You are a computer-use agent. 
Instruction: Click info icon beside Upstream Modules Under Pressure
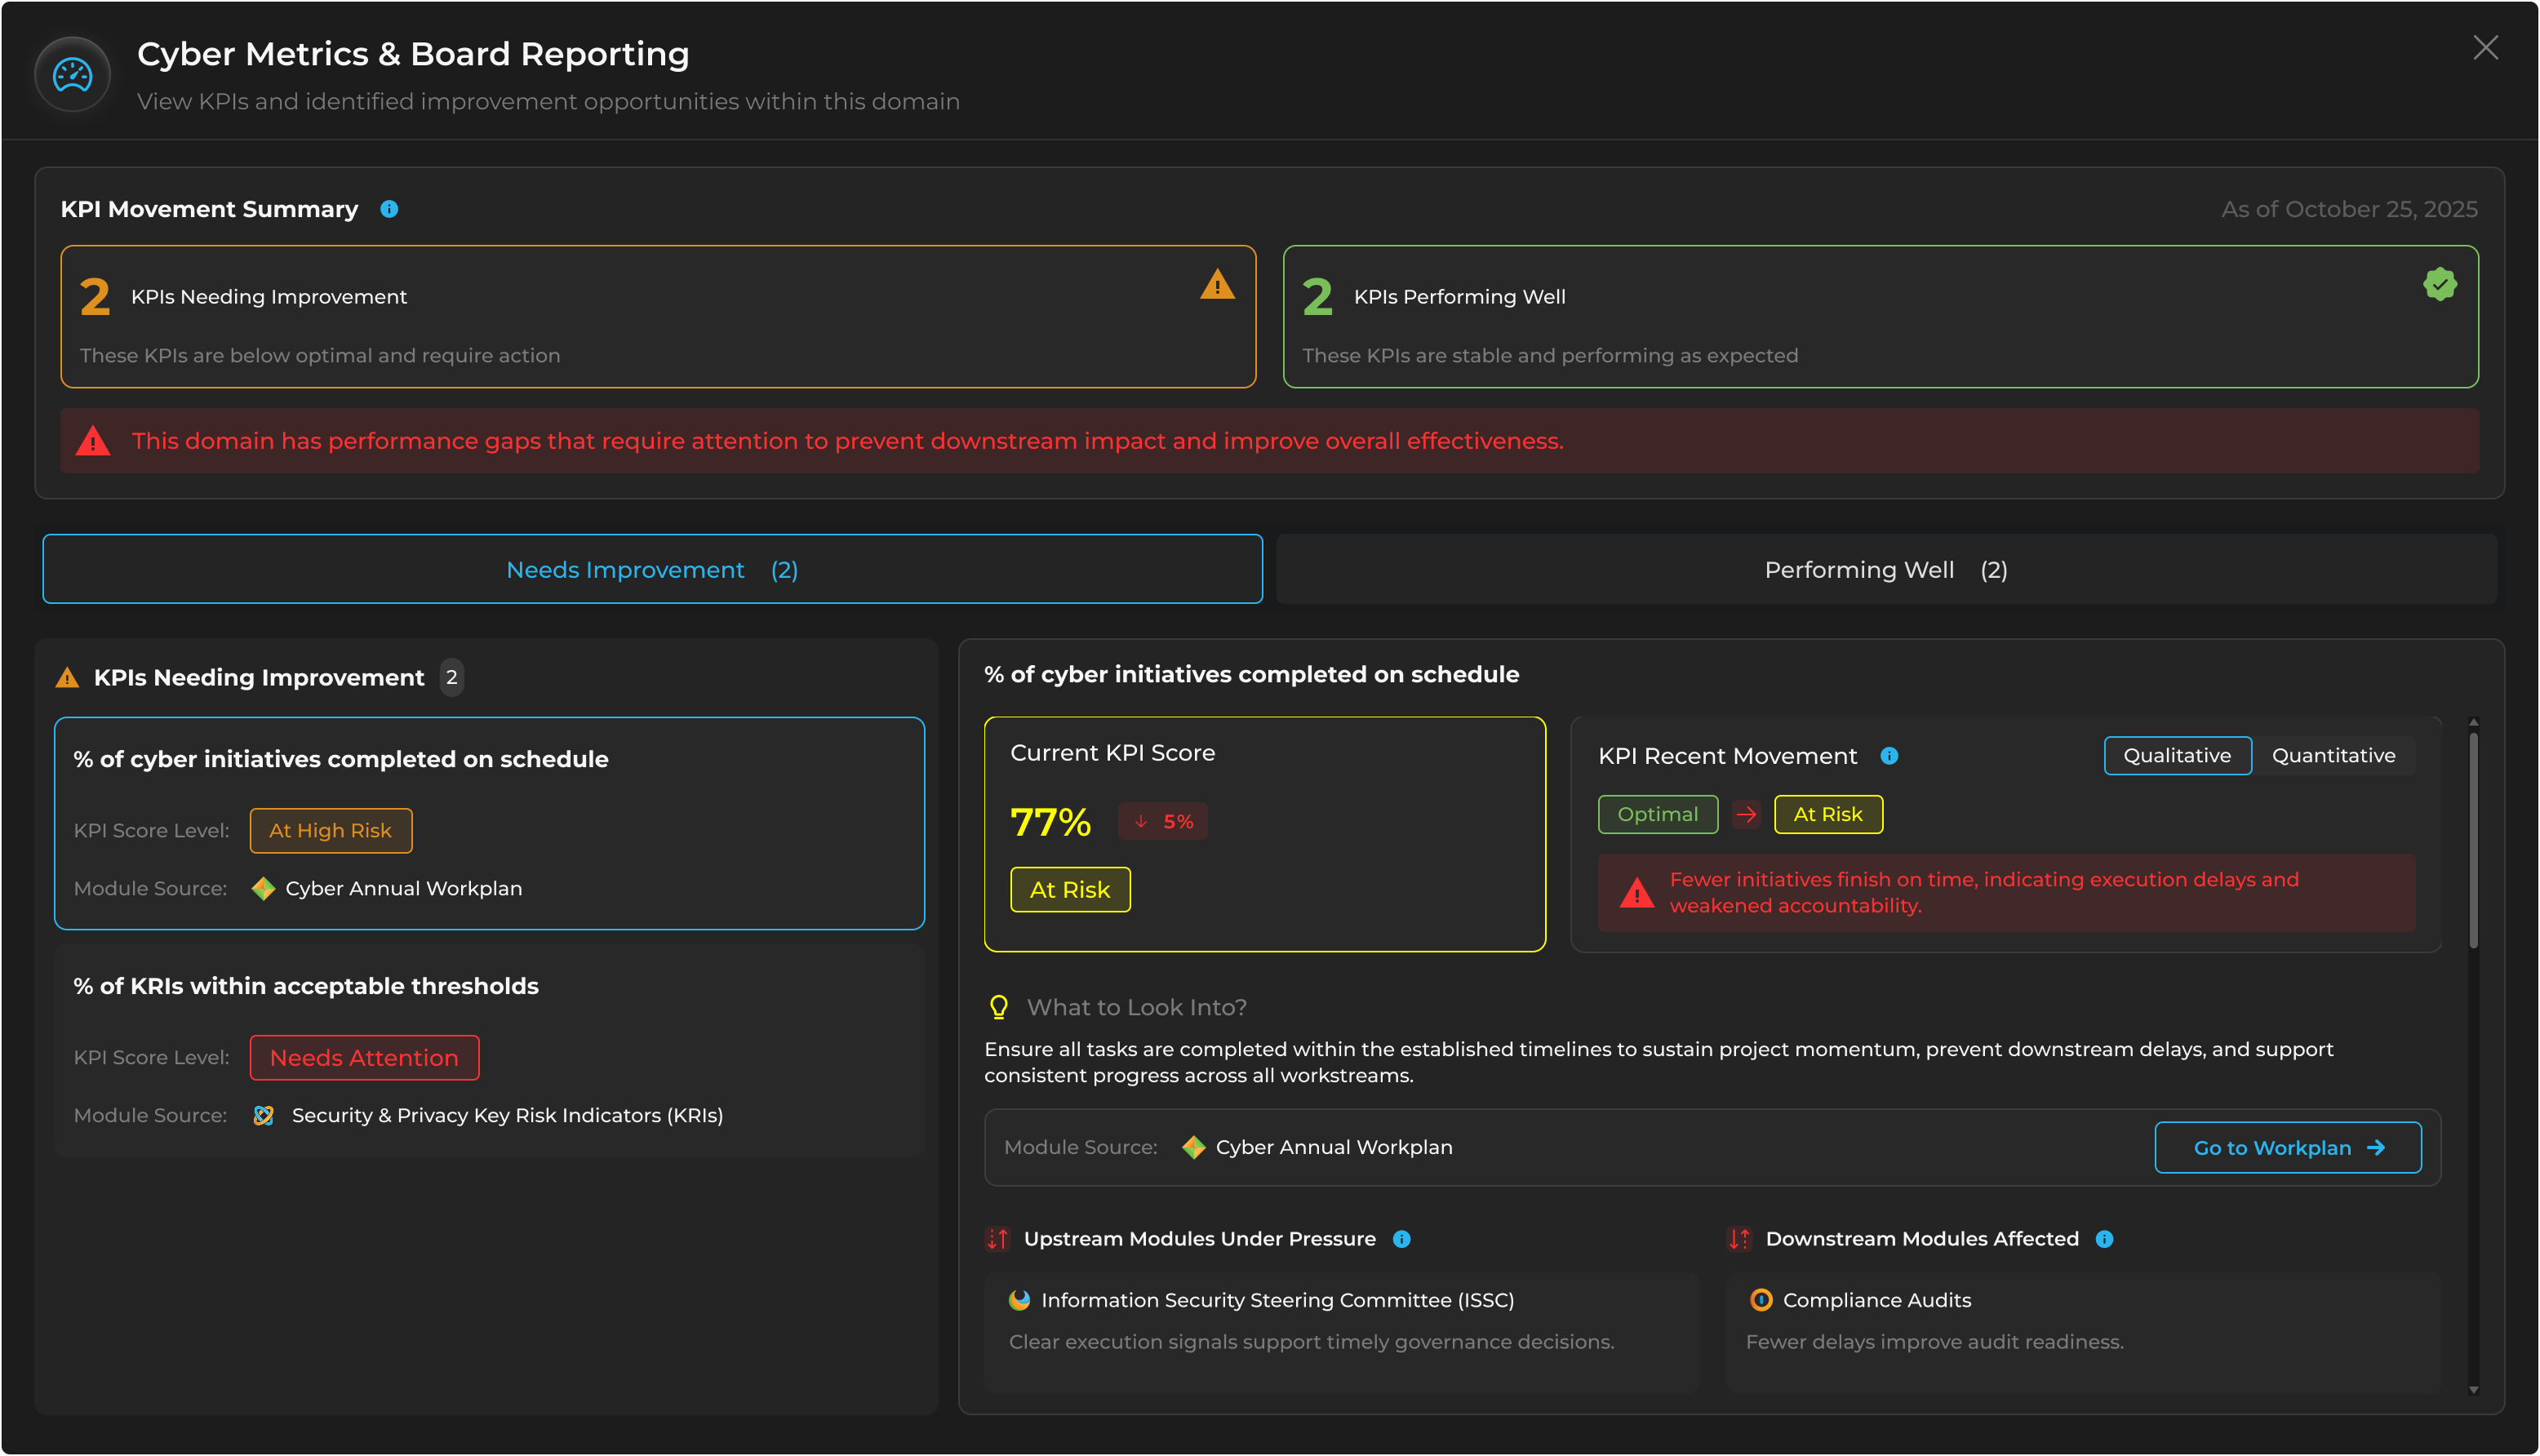(x=1401, y=1239)
